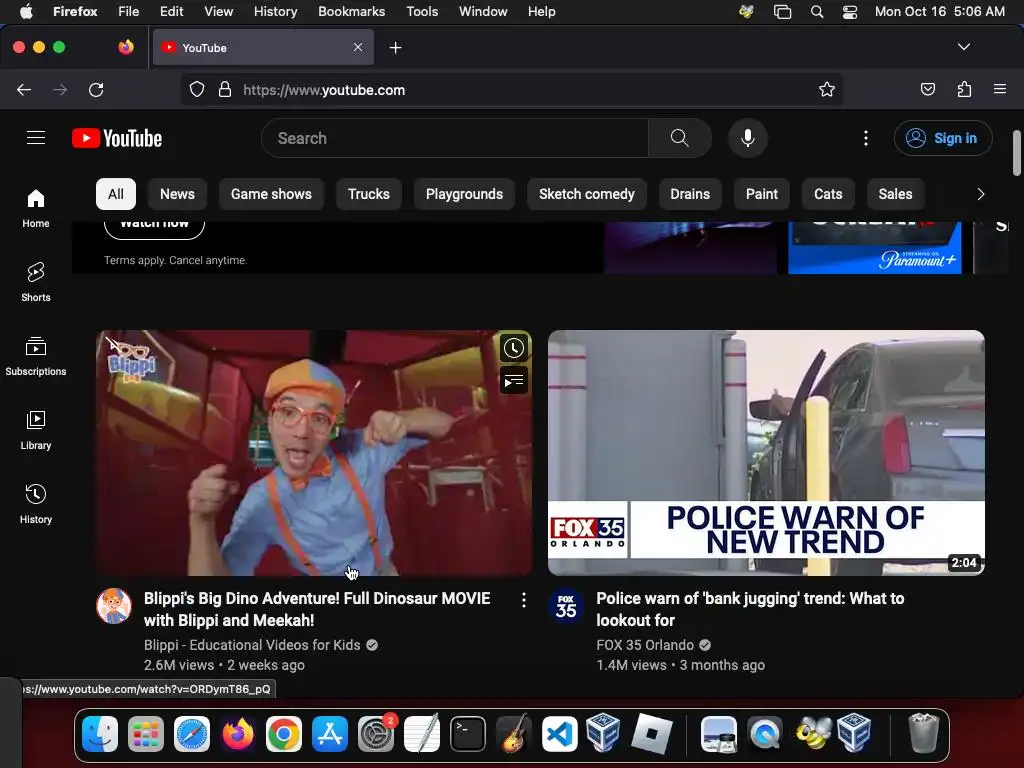This screenshot has width=1024, height=768.
Task: Open Firefox application menu
Action: (x=1000, y=89)
